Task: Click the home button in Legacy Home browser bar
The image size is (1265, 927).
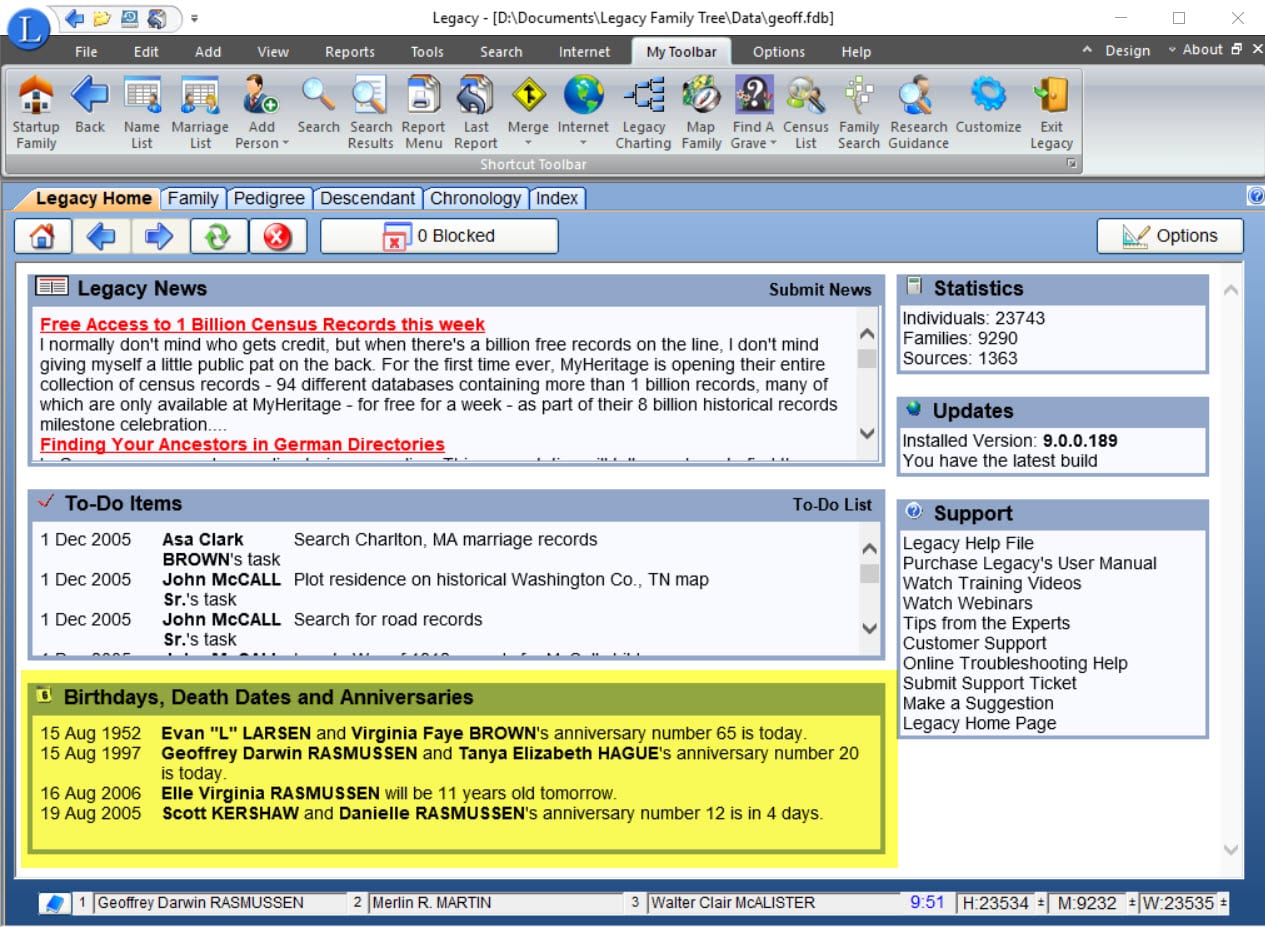Action: coord(42,236)
